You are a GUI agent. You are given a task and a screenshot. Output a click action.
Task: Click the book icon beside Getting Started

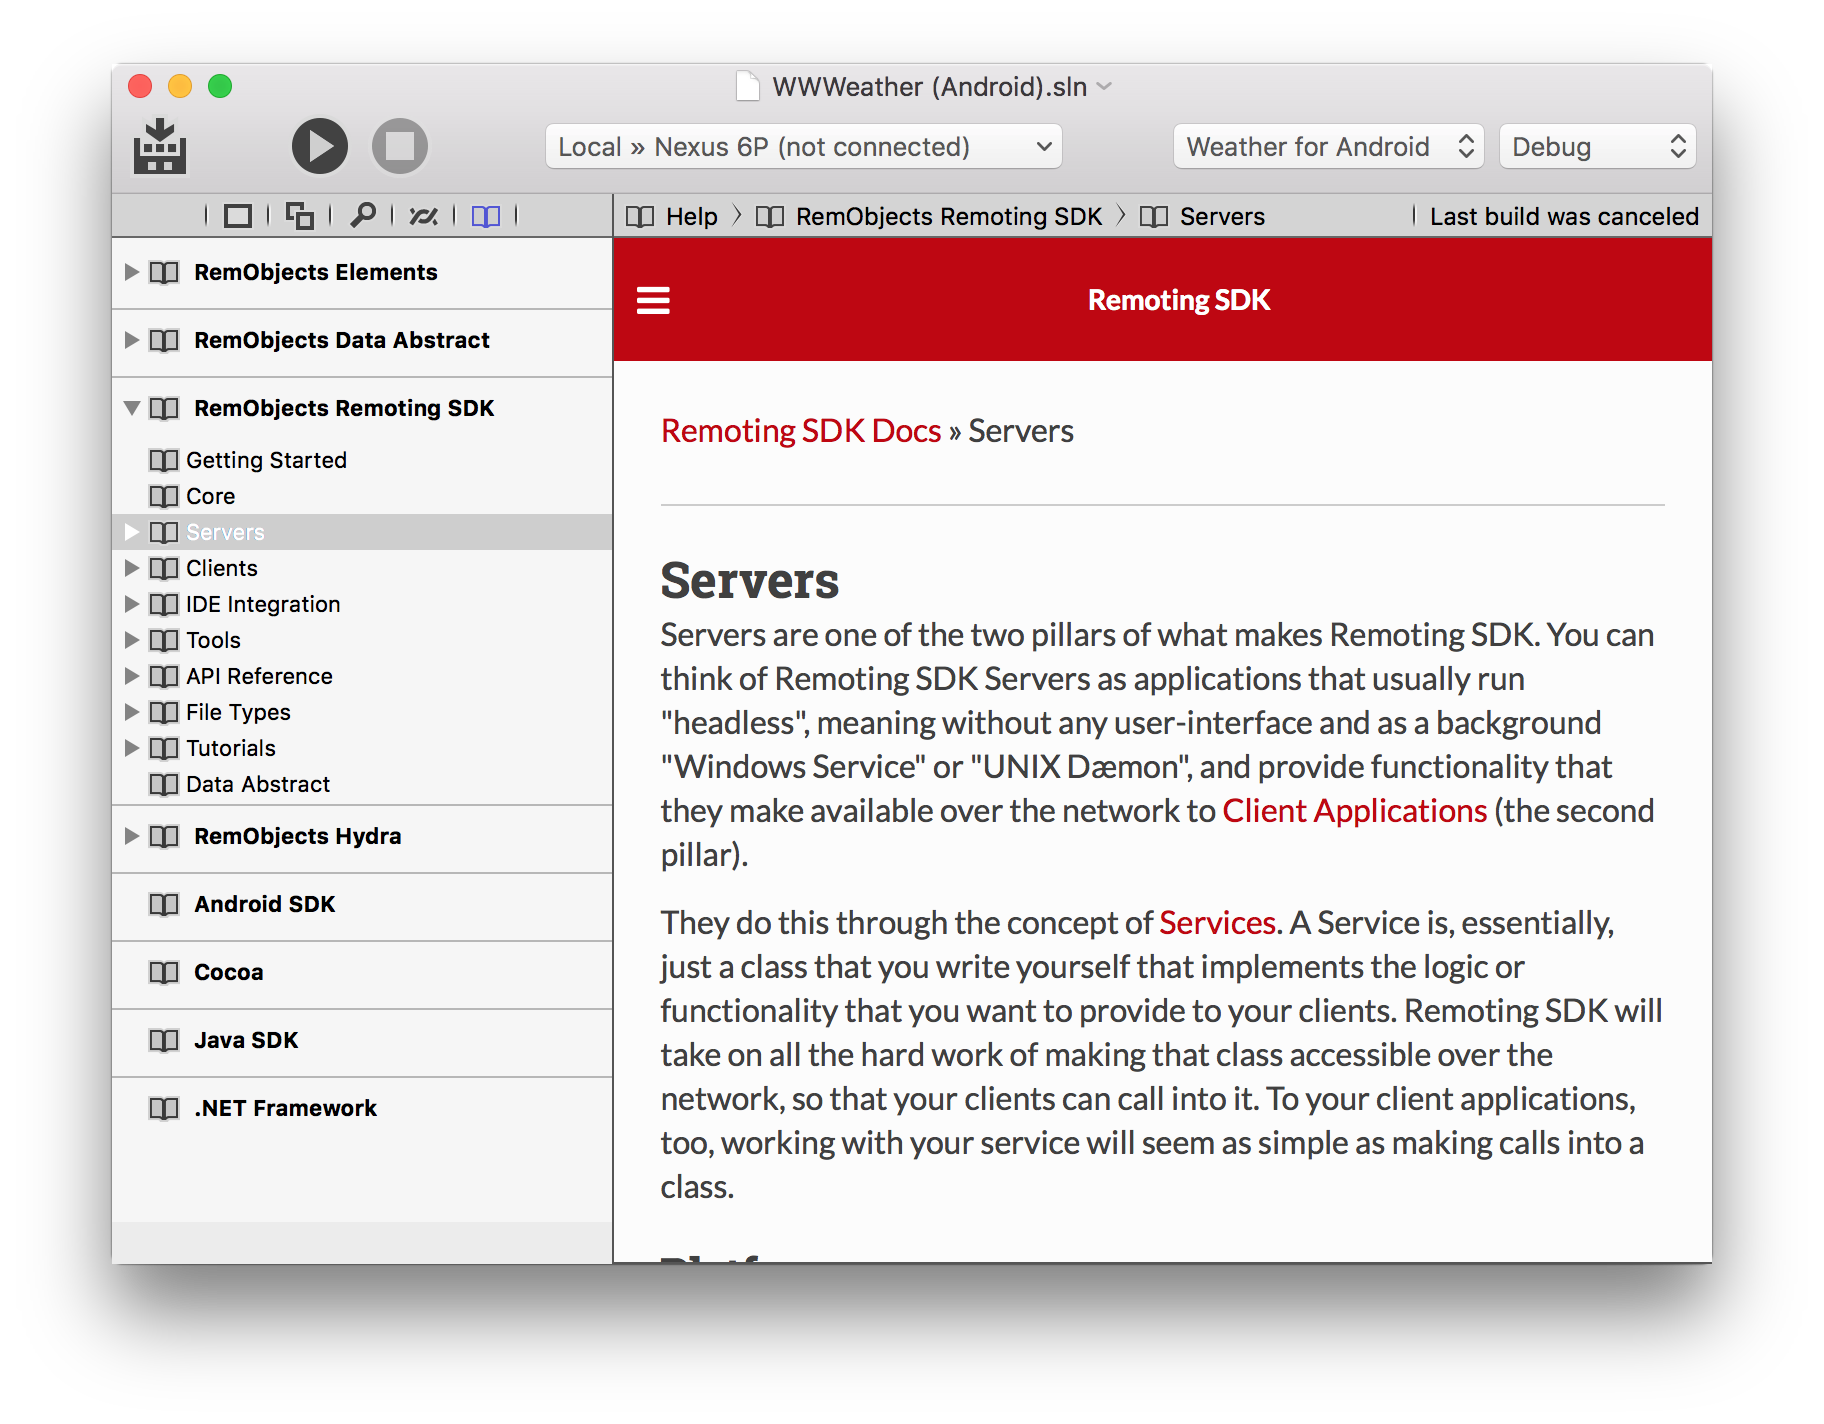164,460
